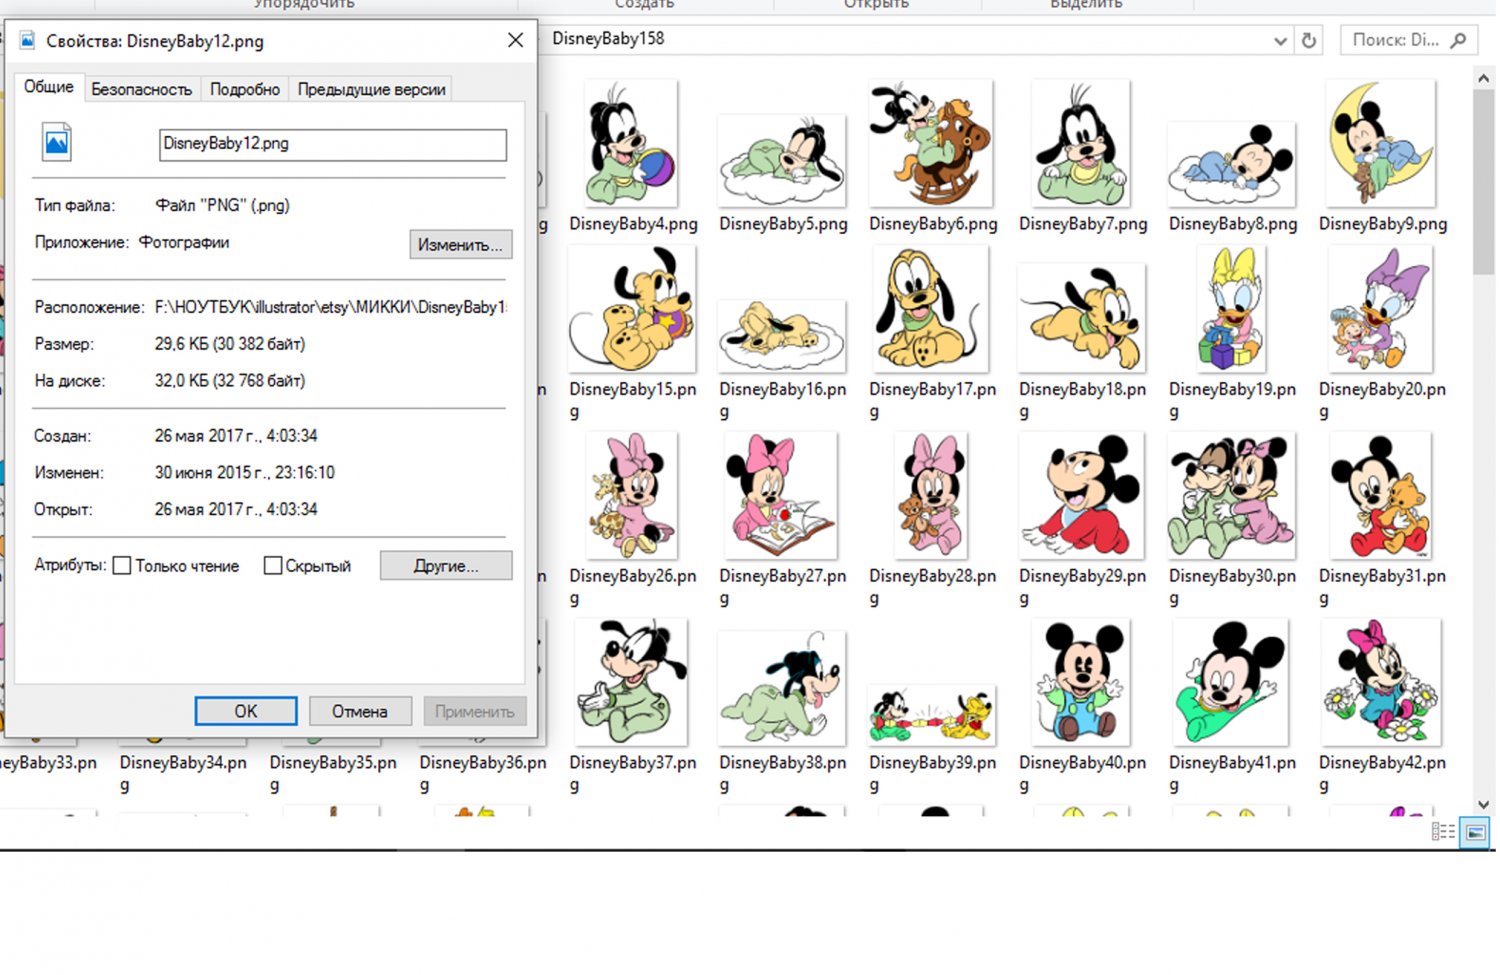The width and height of the screenshot is (1500, 975).
Task: Select the DisneyBaby38.png crawling Goofy thumbnail
Action: pyautogui.click(x=782, y=688)
